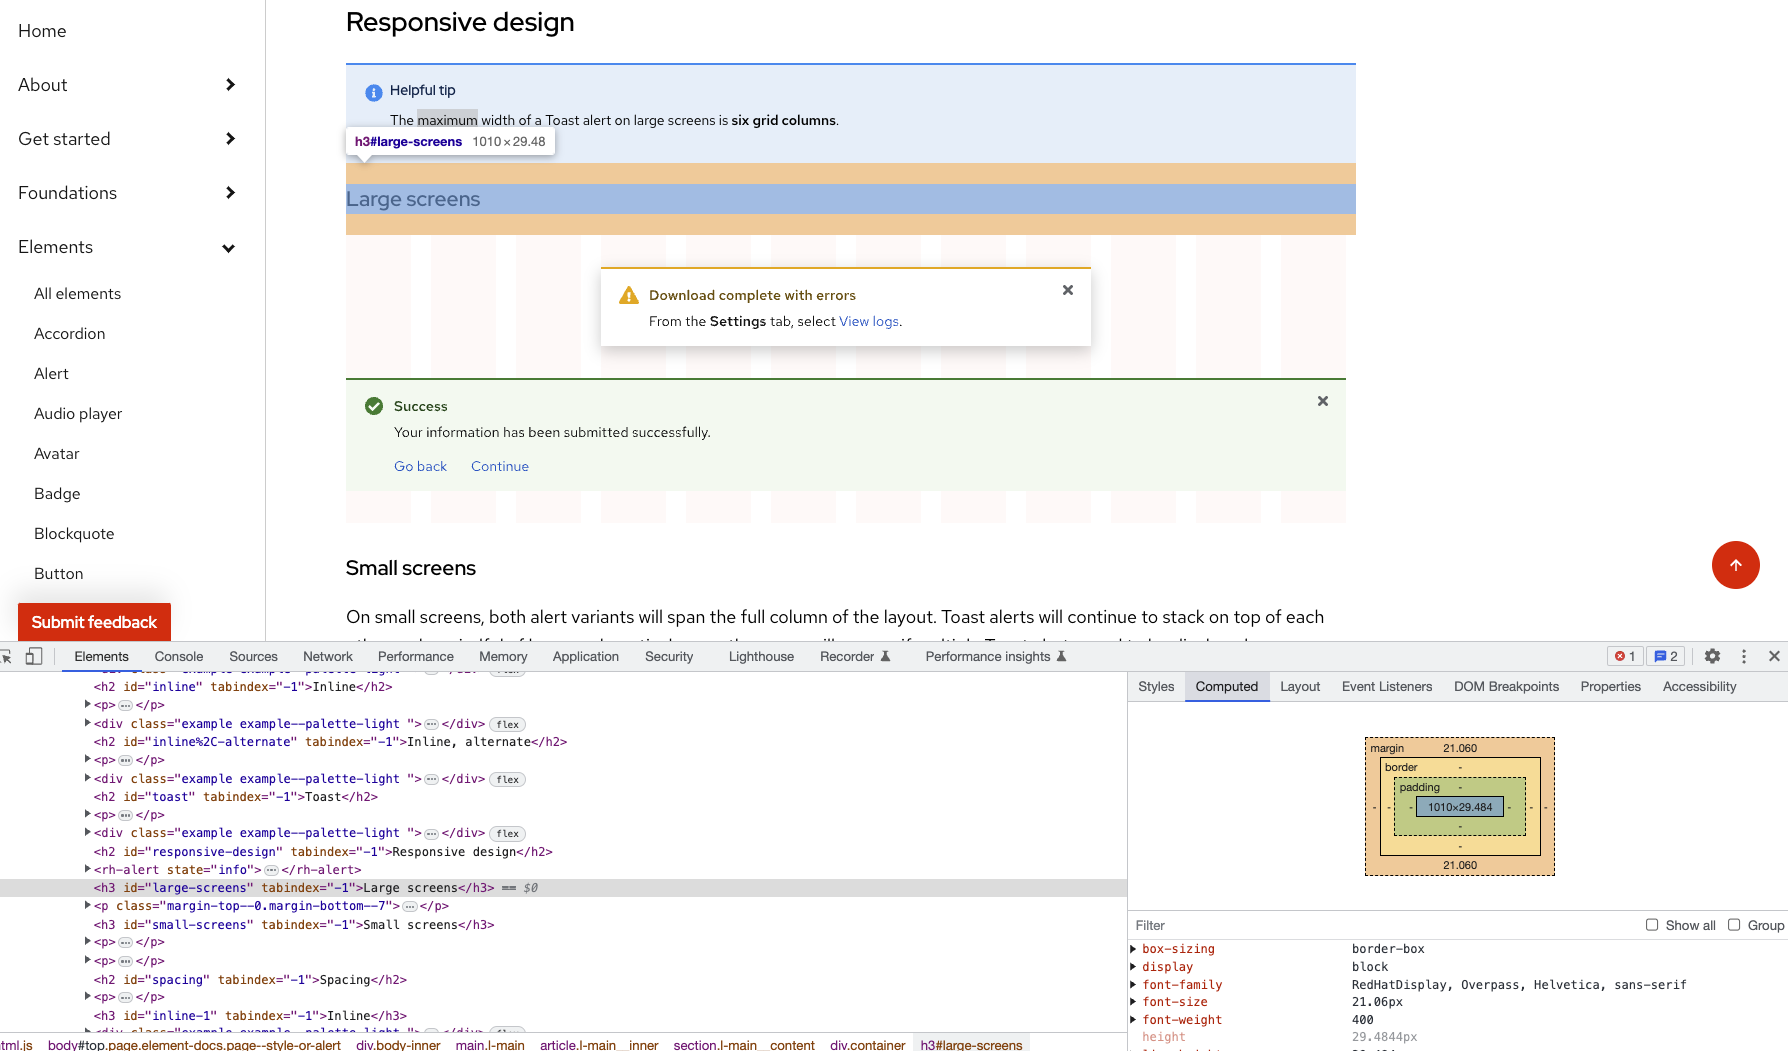
Task: Click the View logs link
Action: (868, 321)
